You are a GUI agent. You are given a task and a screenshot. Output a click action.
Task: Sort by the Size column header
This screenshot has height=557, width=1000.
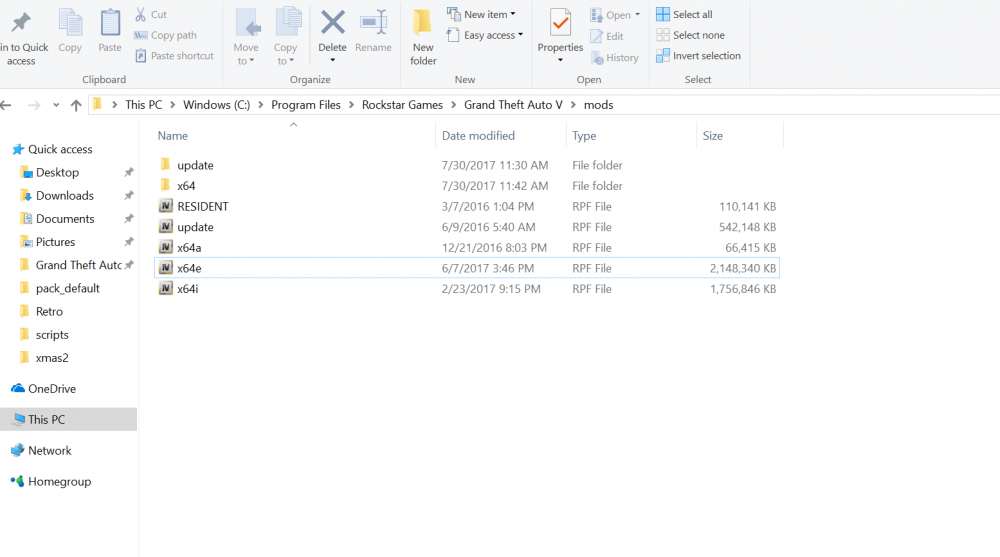tap(712, 136)
